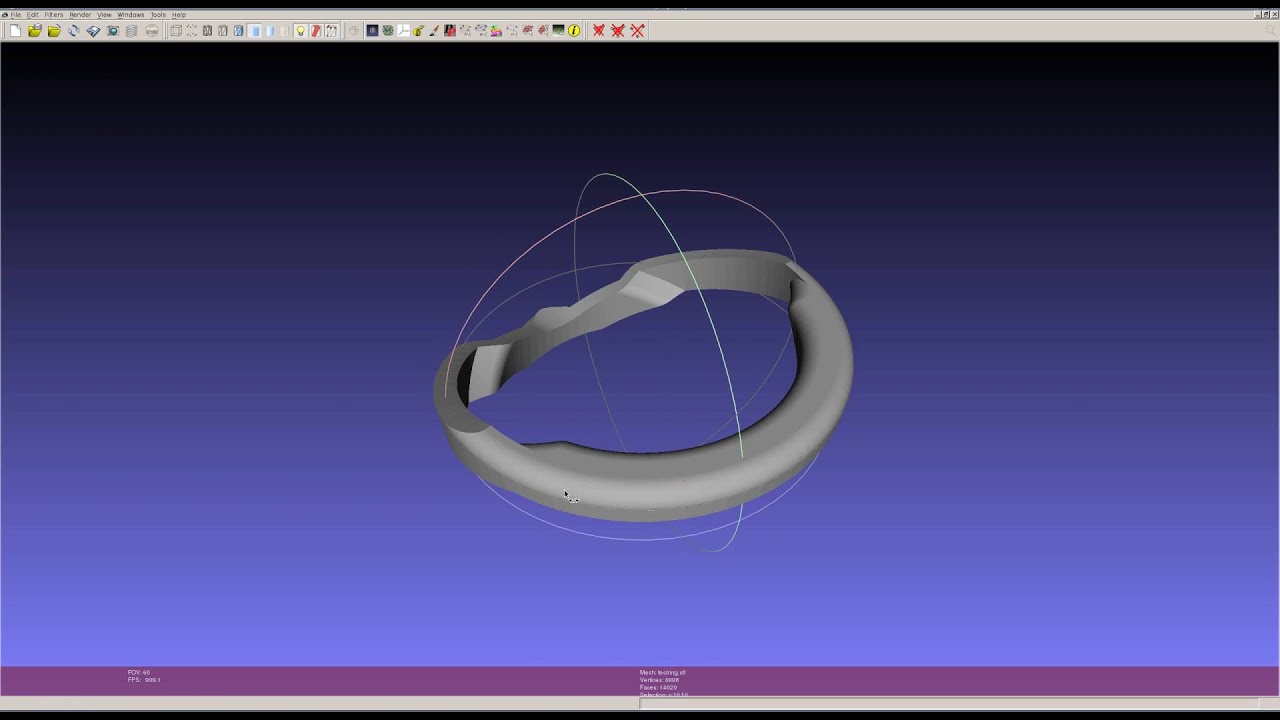The image size is (1280, 720).
Task: Click the raster view globe icon
Action: pos(152,31)
